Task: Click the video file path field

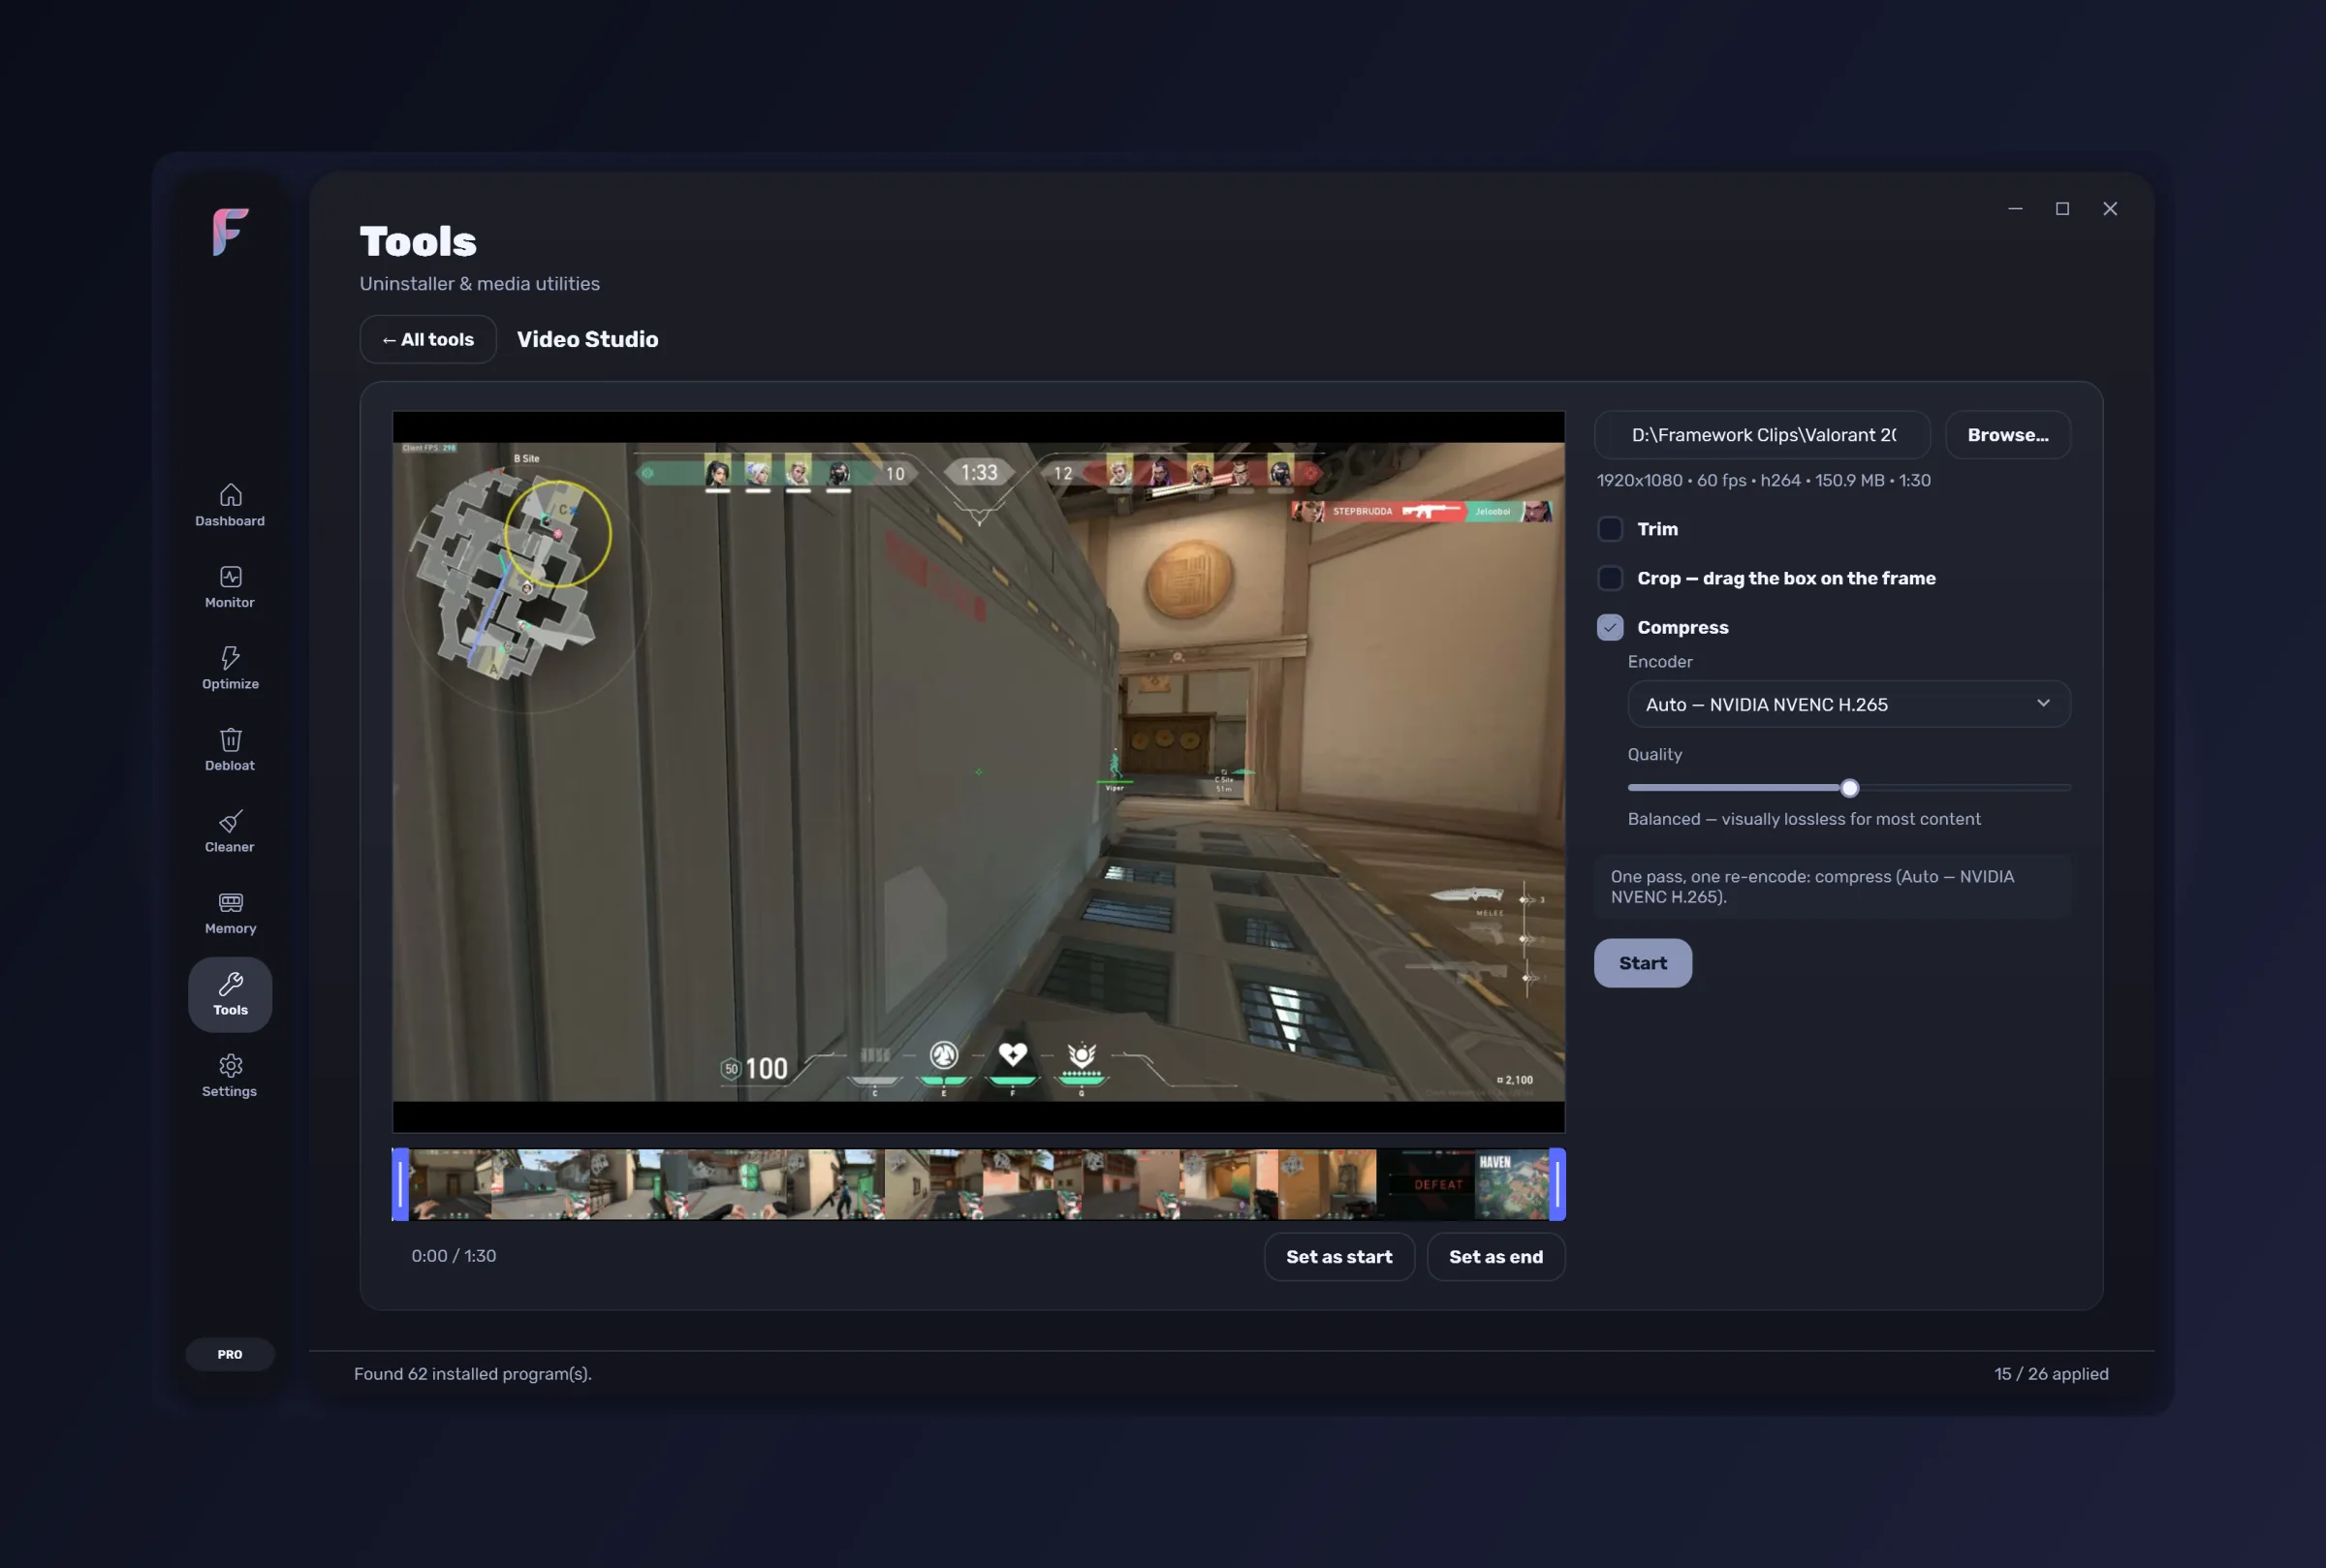Action: pyautogui.click(x=1761, y=435)
